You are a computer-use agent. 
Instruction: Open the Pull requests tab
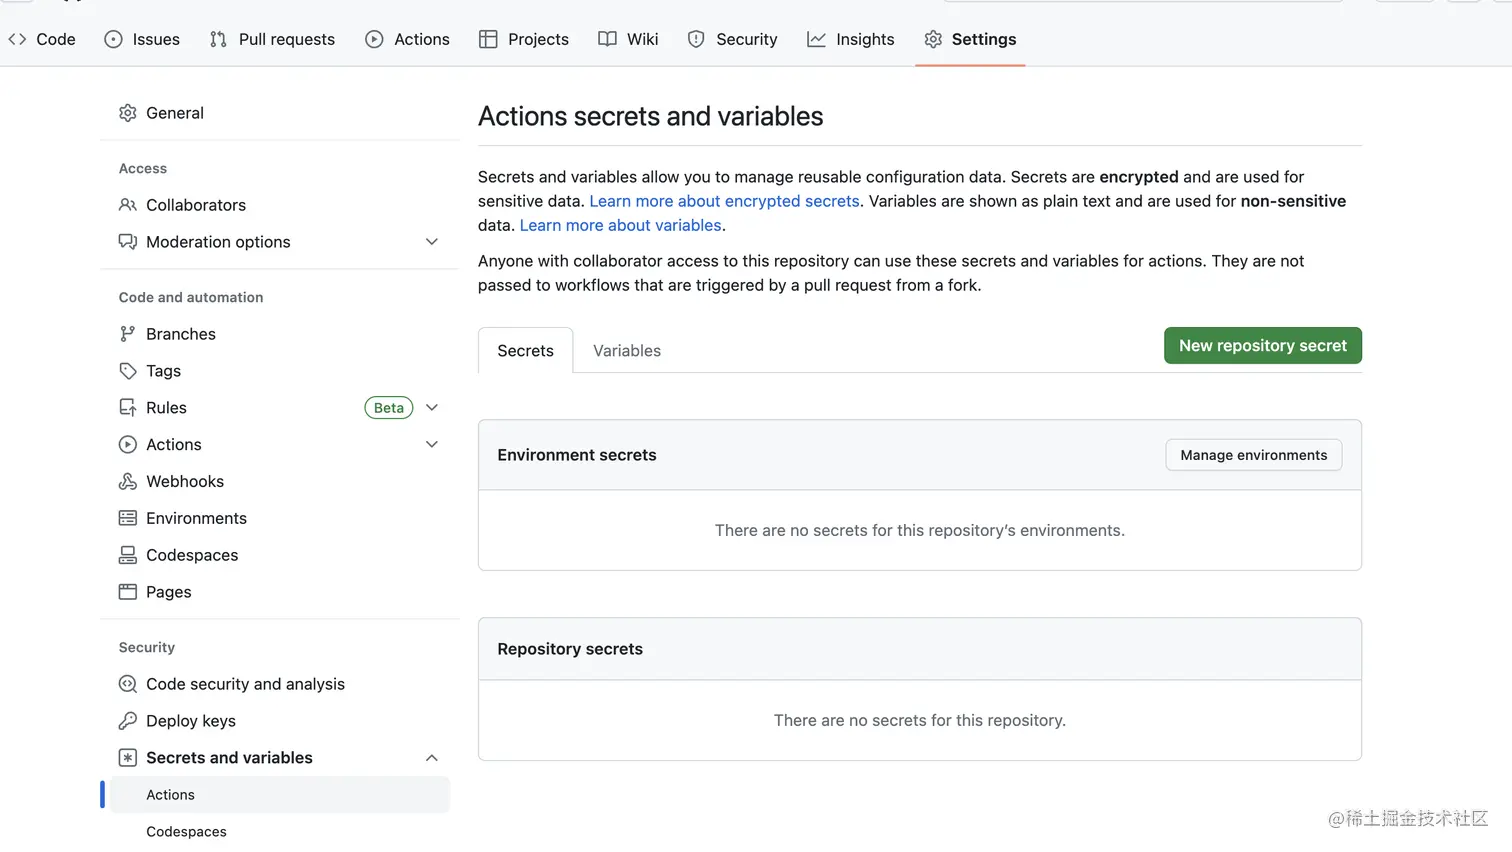point(273,39)
